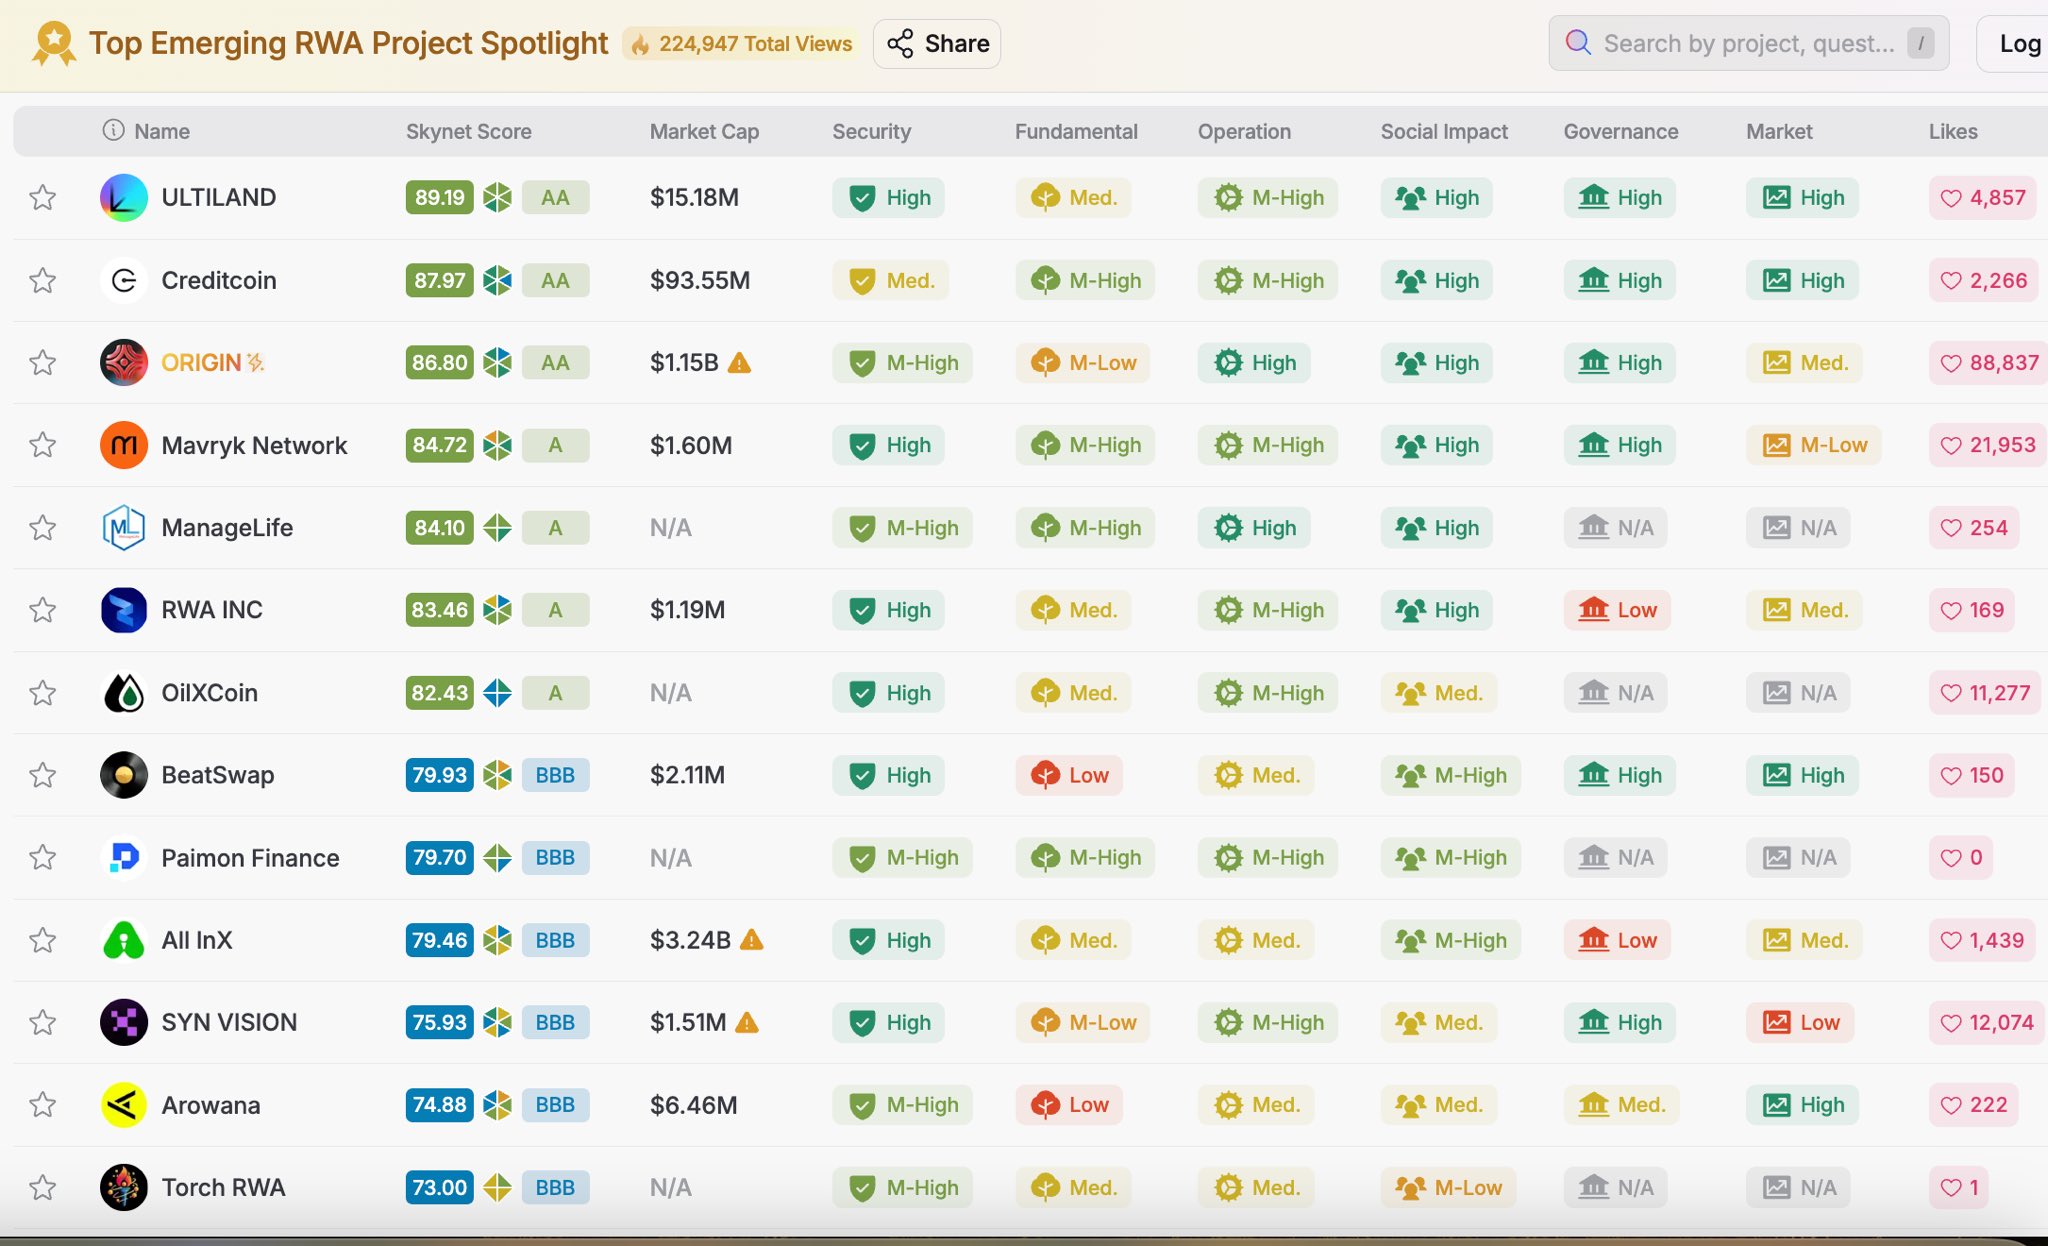Click the Arowana yellow logo icon
2048x1246 pixels.
click(x=124, y=1105)
